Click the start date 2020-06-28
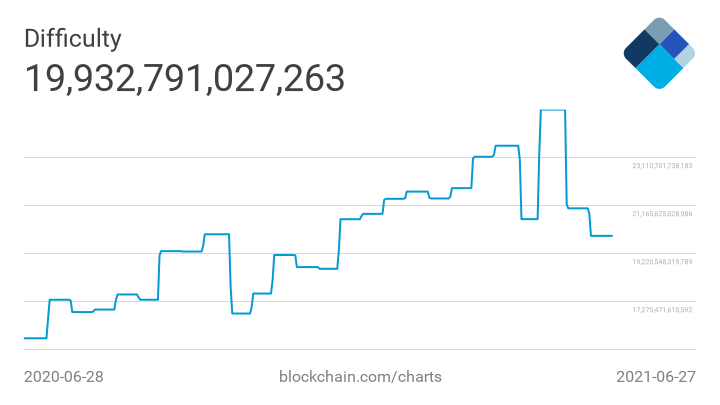720x405 pixels. click(64, 377)
